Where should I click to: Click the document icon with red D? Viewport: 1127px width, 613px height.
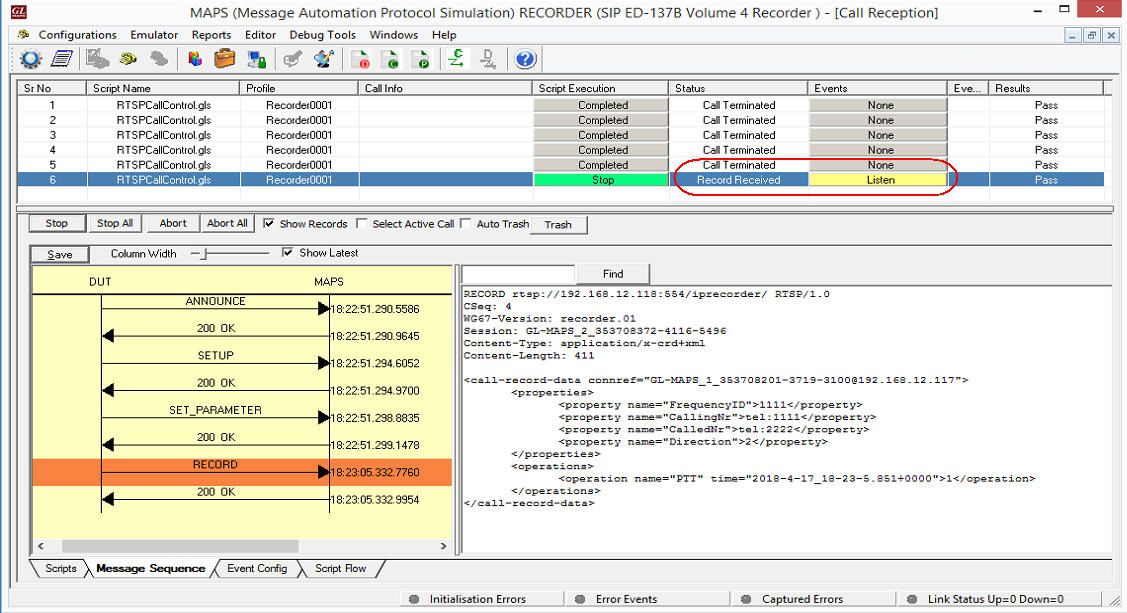point(360,60)
